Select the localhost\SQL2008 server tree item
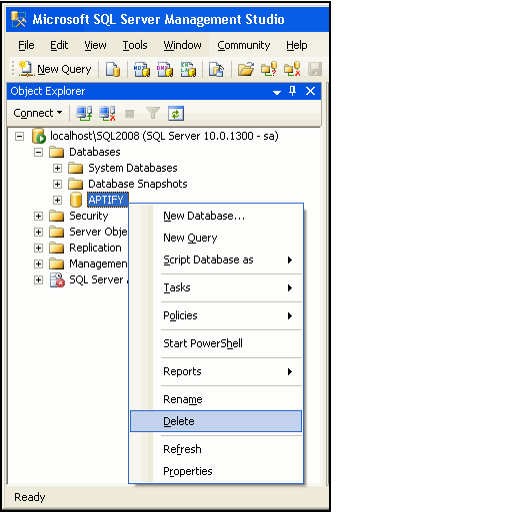 click(x=164, y=136)
